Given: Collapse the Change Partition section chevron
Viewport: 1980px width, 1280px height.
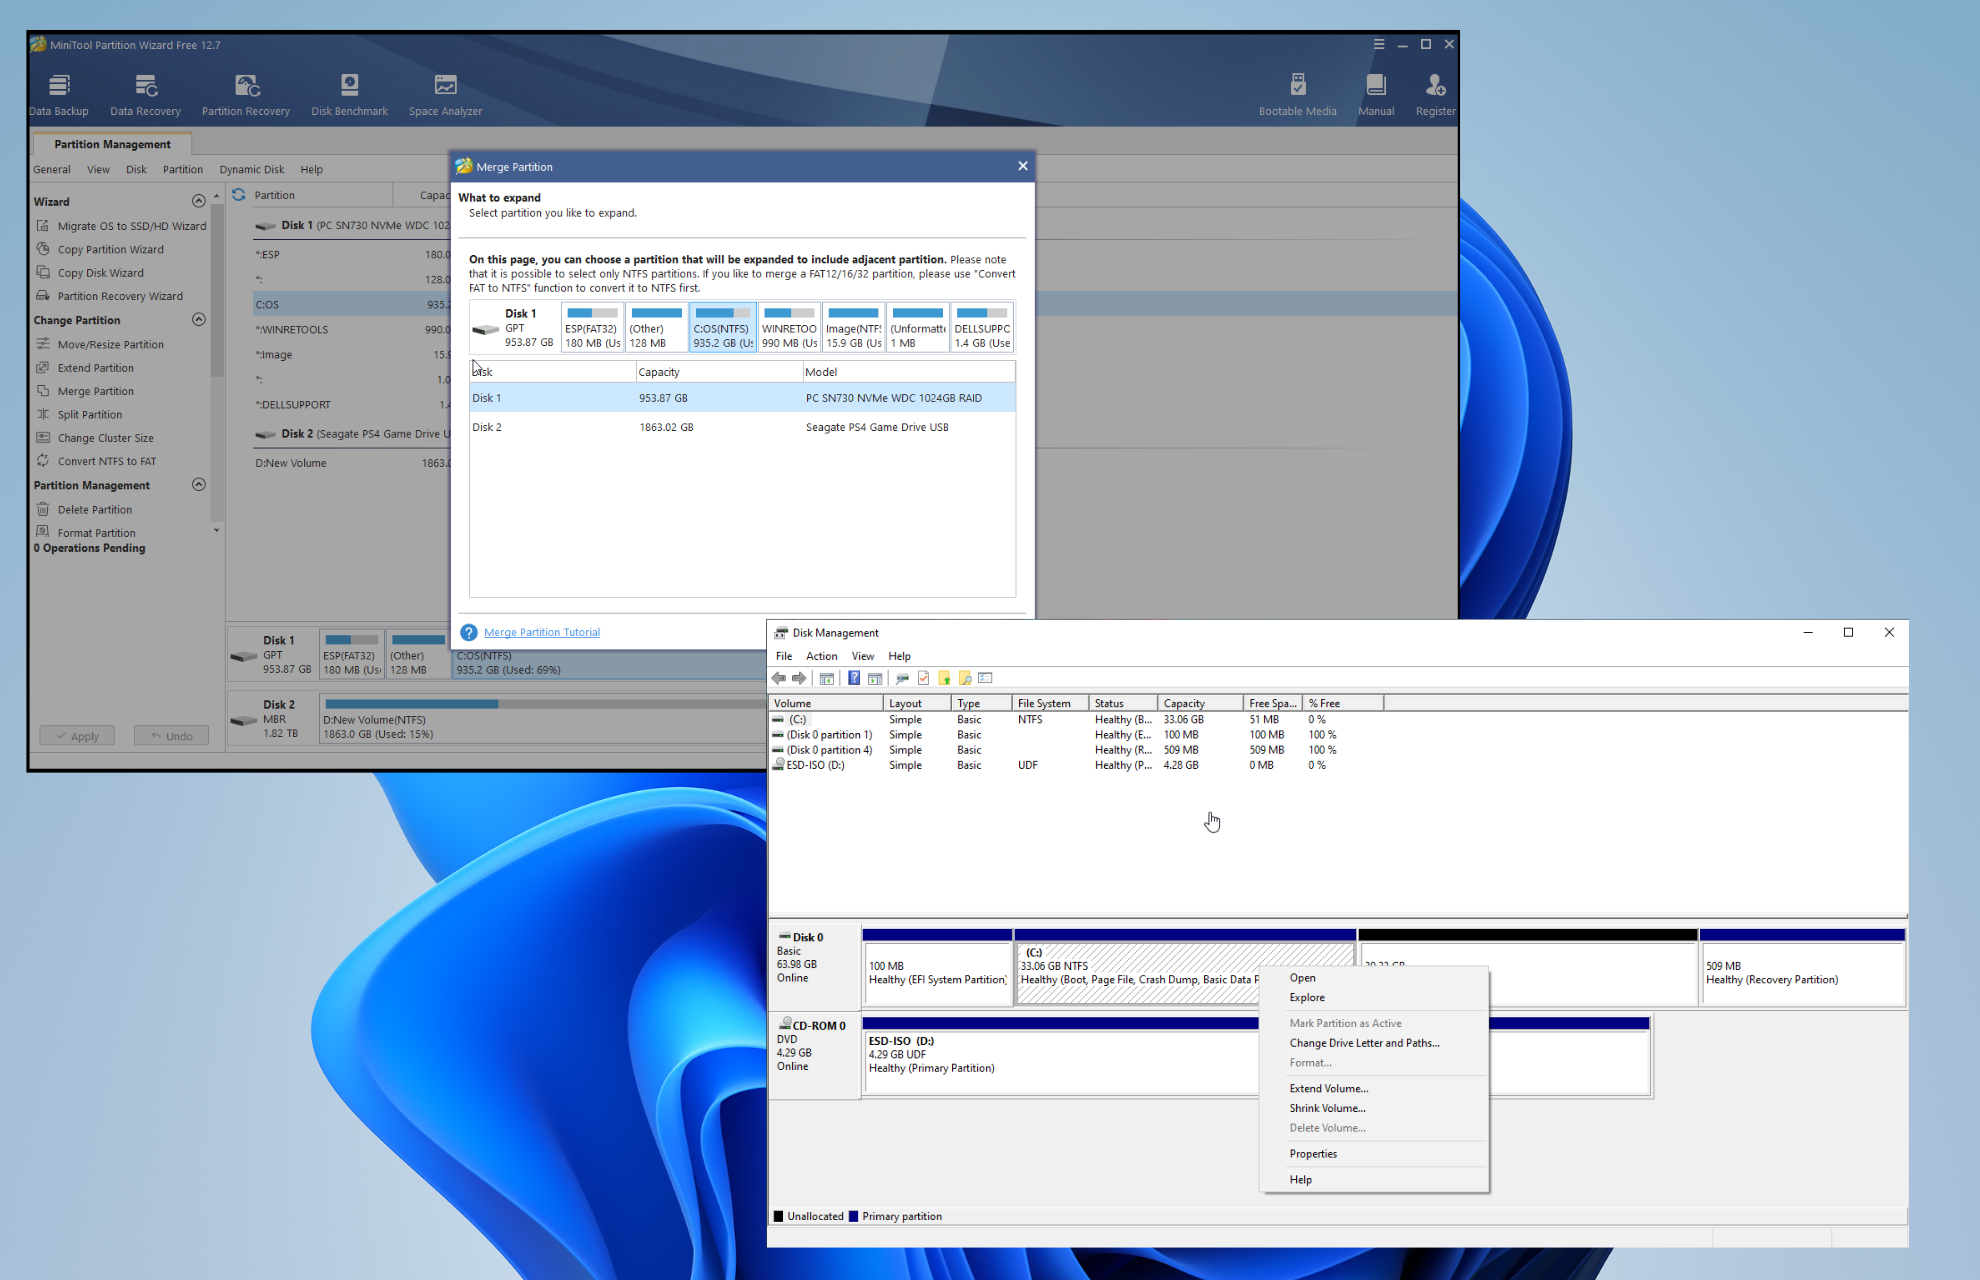Looking at the screenshot, I should point(198,319).
